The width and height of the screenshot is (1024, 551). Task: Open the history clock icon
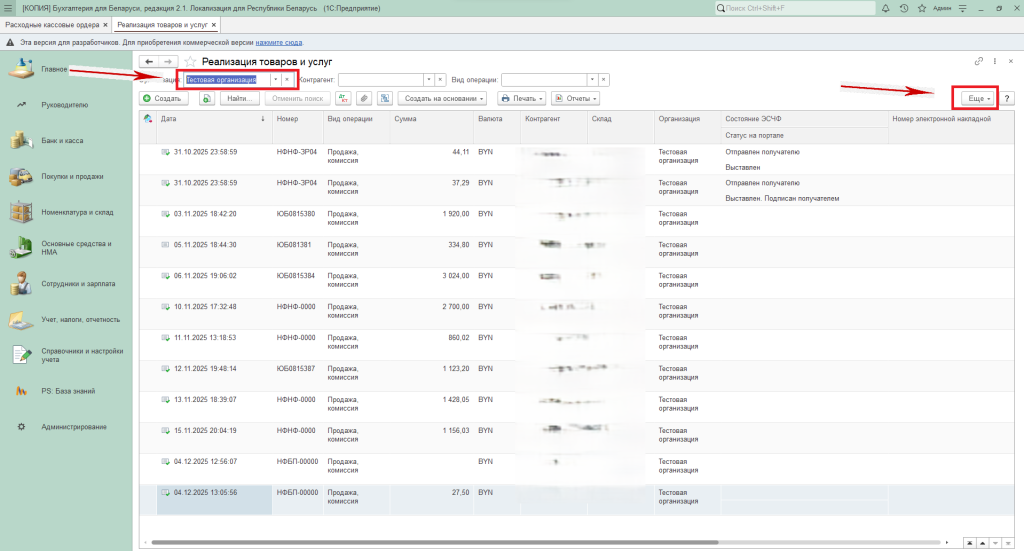tap(903, 8)
